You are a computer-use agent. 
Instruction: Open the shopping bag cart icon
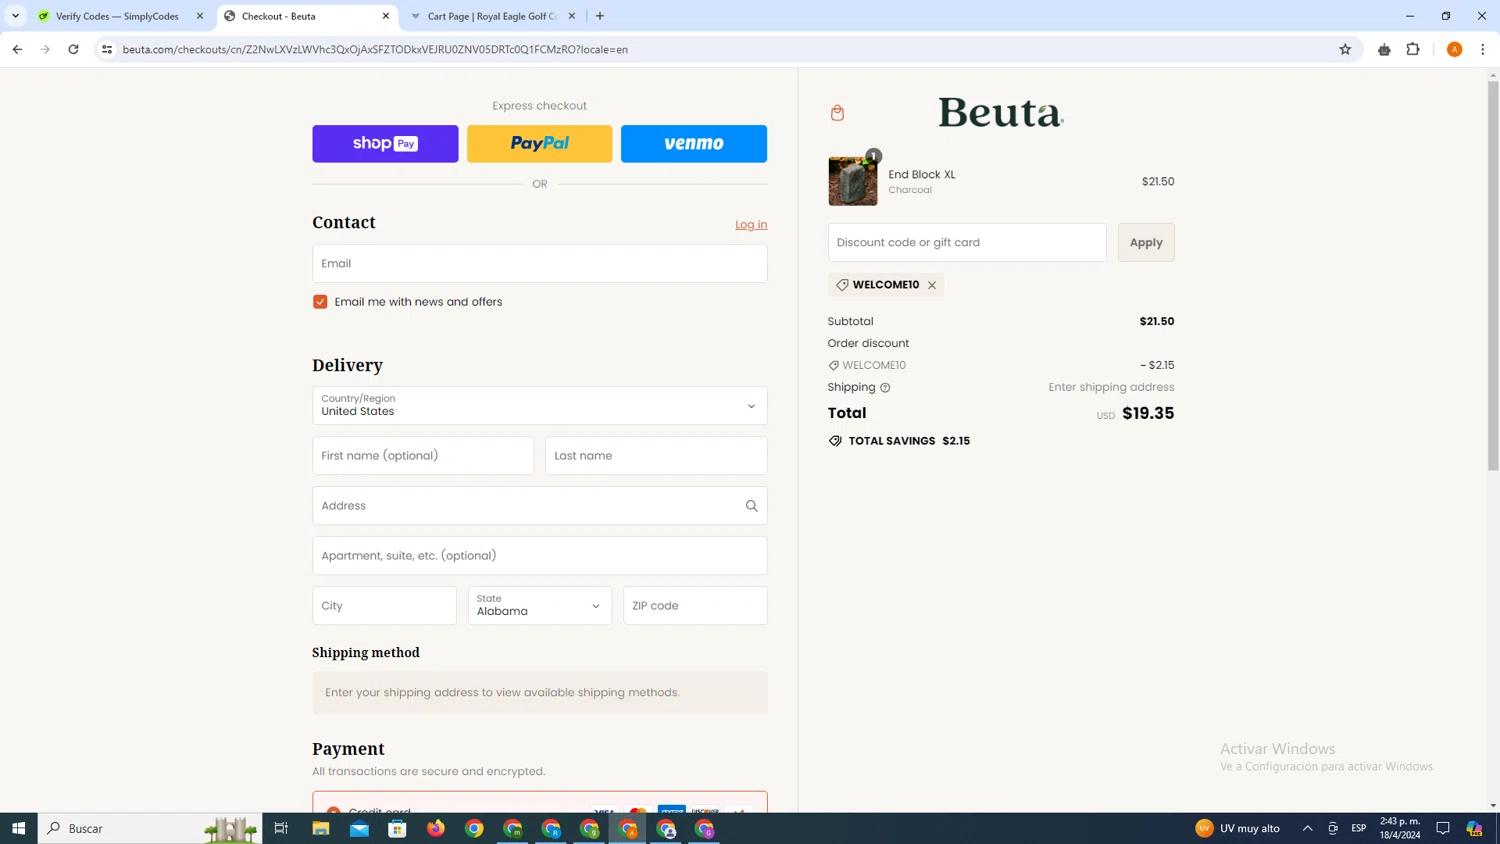pos(837,113)
